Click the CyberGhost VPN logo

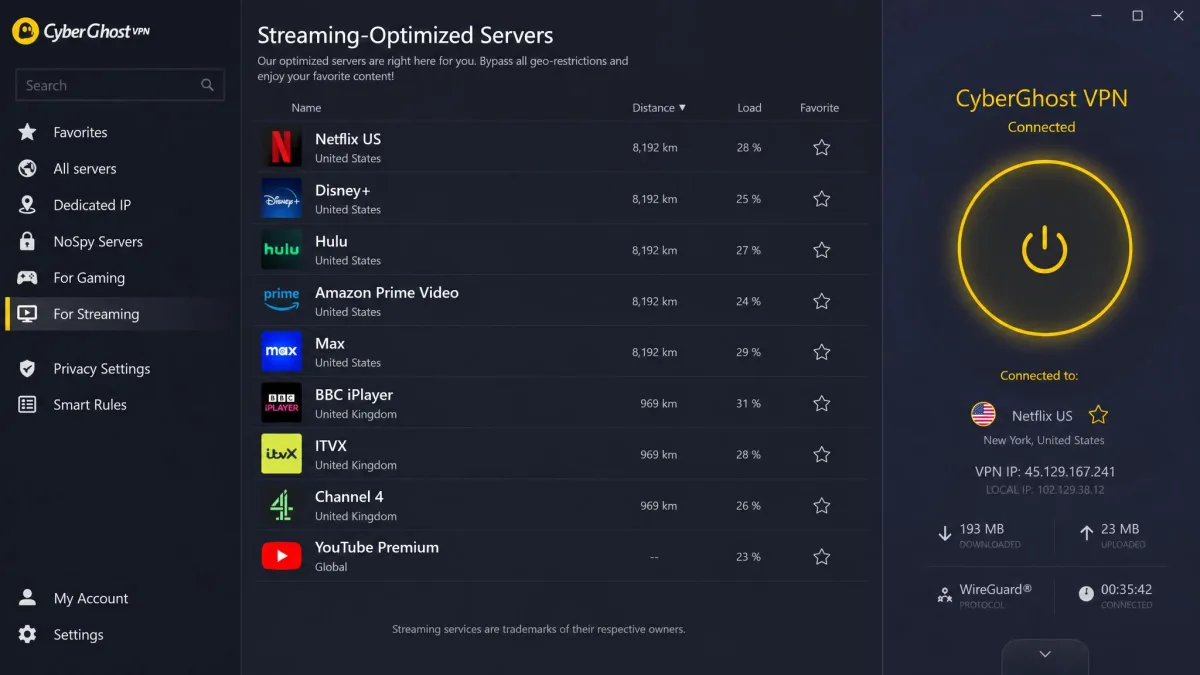[x=81, y=32]
